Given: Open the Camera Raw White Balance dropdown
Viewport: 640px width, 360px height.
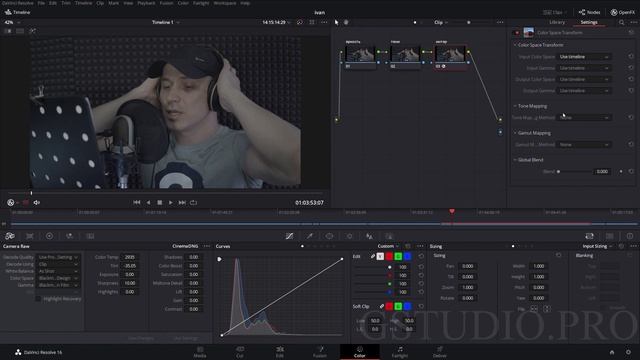Looking at the screenshot, I should pos(58,271).
